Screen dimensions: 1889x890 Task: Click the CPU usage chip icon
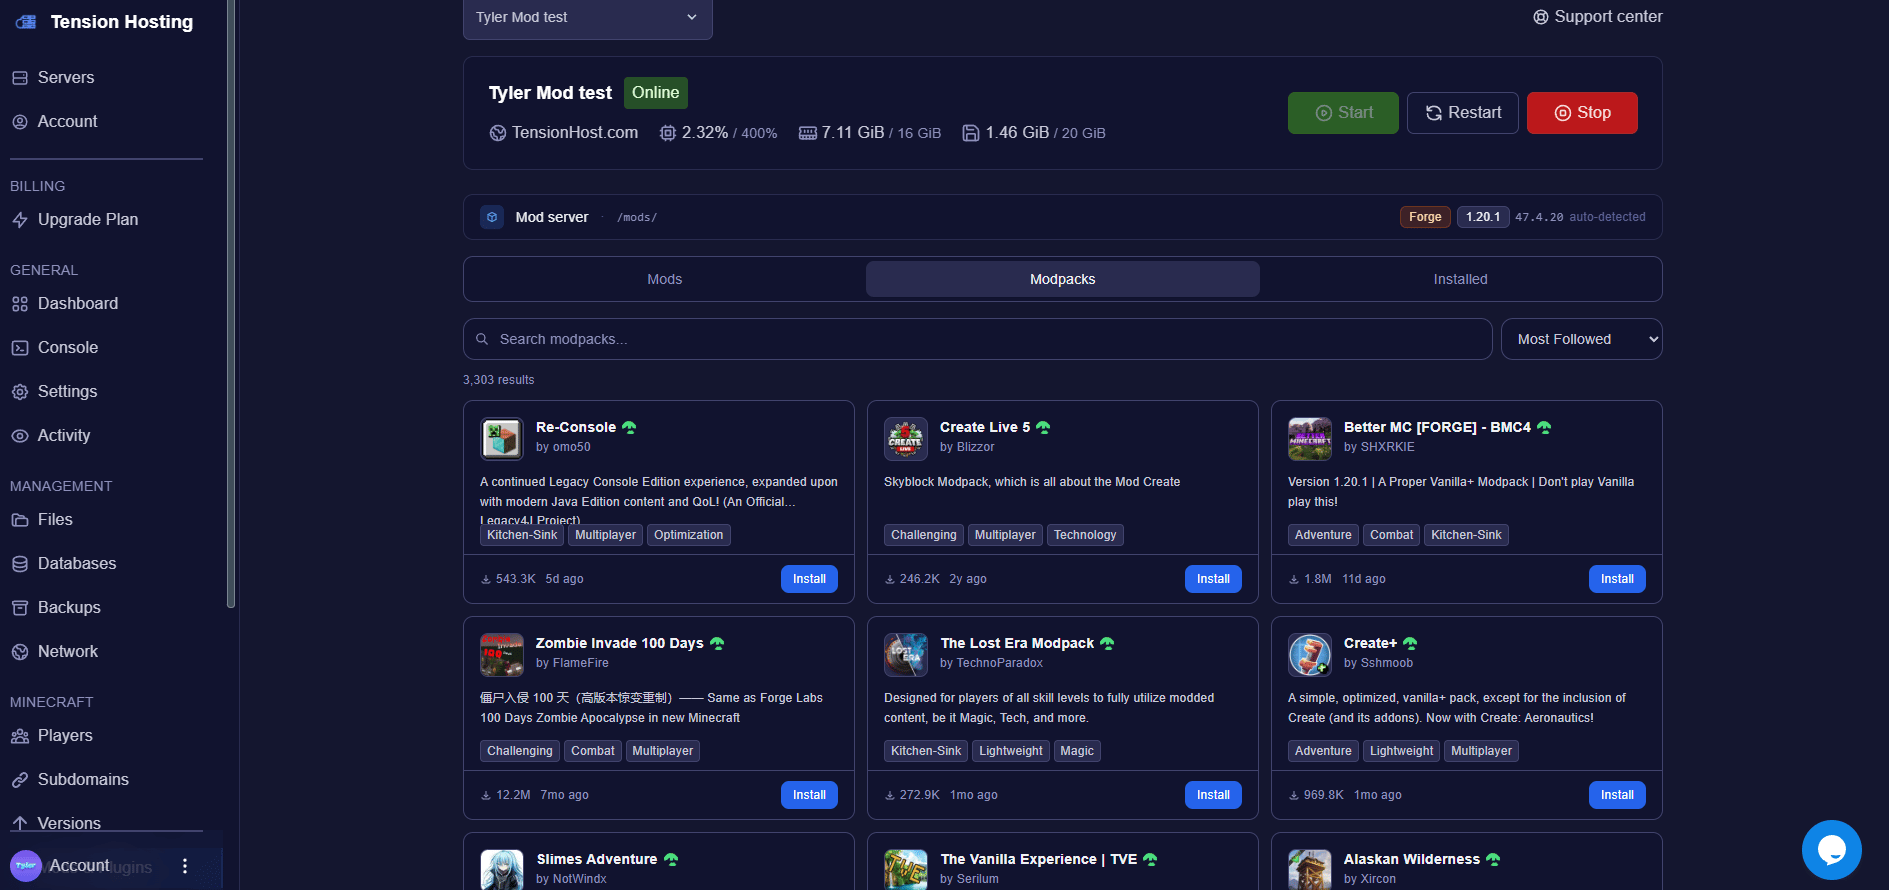click(668, 133)
